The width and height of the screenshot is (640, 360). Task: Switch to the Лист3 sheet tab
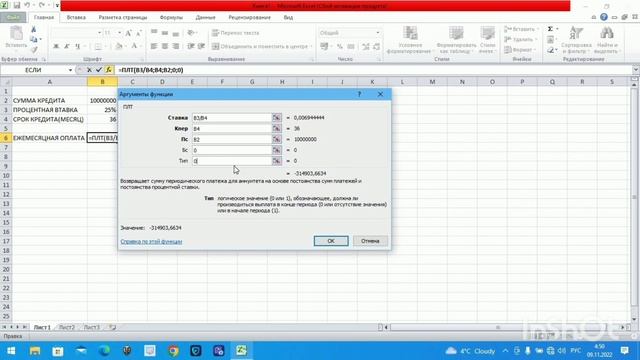point(91,327)
